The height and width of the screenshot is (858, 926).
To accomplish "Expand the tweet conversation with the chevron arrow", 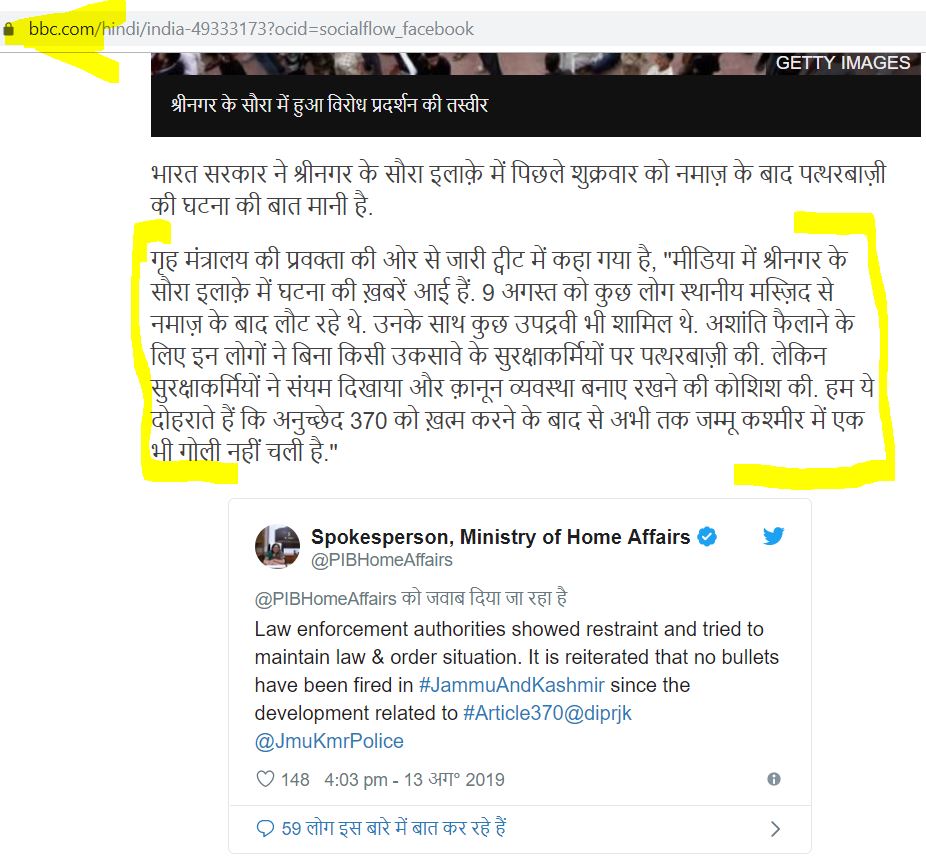I will point(775,829).
